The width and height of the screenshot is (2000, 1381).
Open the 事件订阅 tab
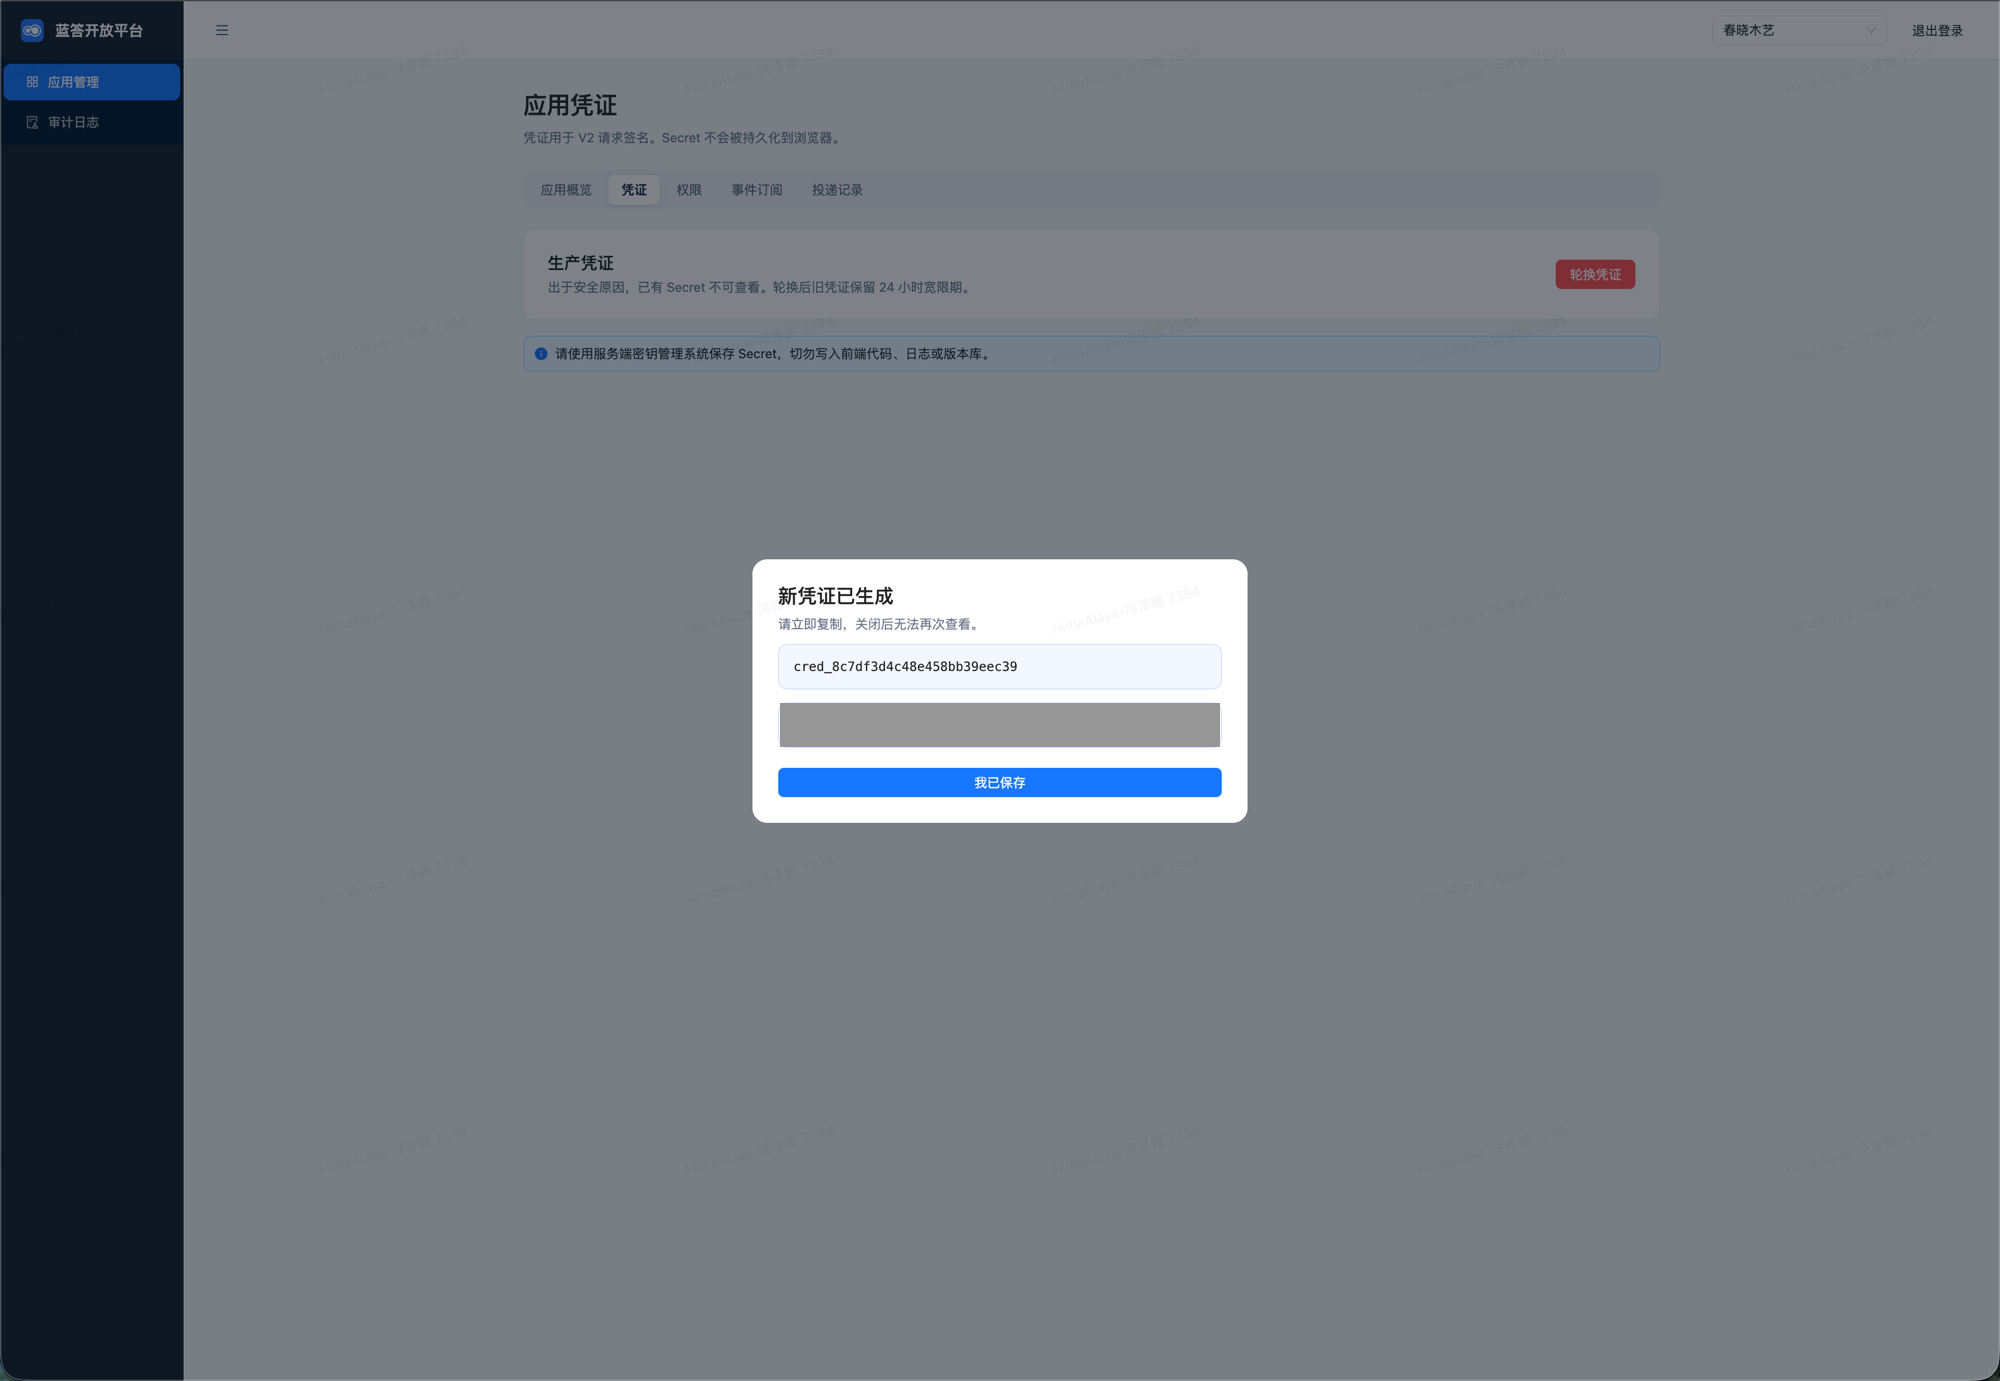(x=757, y=190)
